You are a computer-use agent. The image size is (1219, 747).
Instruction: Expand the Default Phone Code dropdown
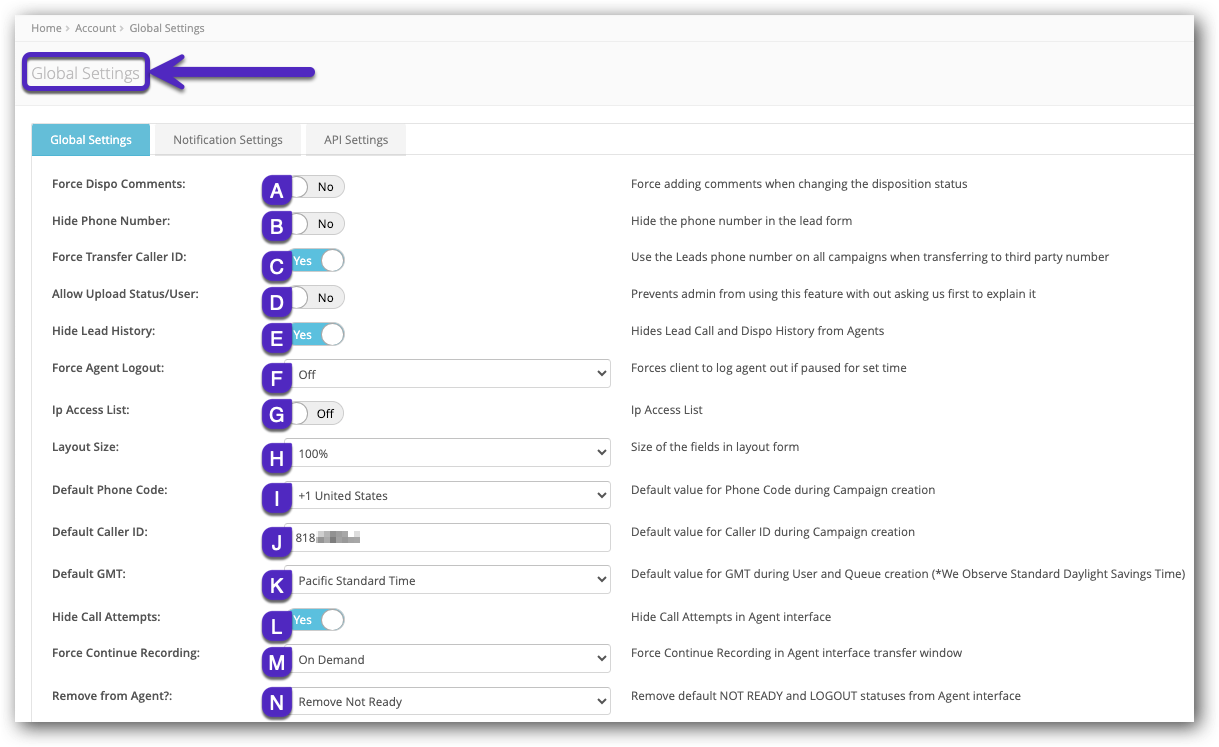(x=447, y=495)
